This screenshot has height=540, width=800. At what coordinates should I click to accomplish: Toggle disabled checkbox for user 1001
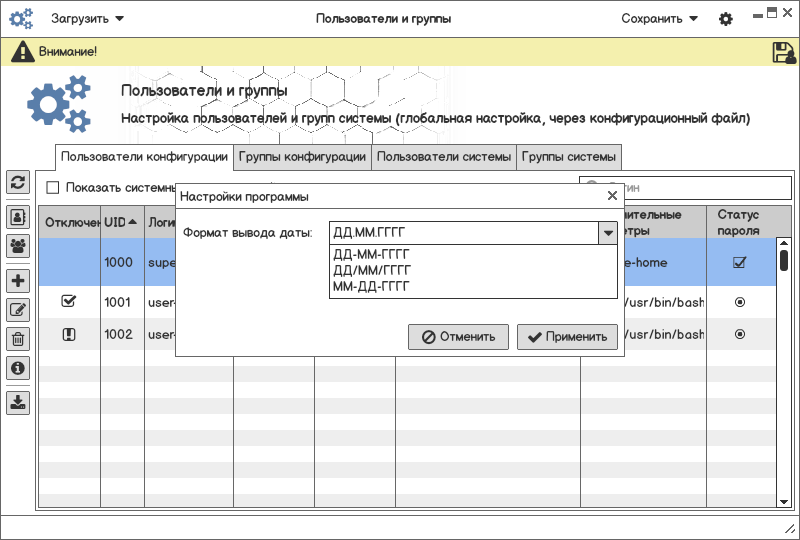(x=69, y=301)
